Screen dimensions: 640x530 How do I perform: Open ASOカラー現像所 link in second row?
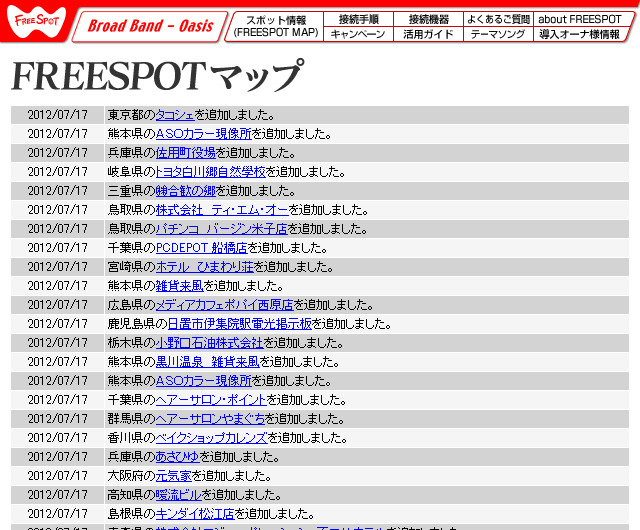click(x=203, y=134)
